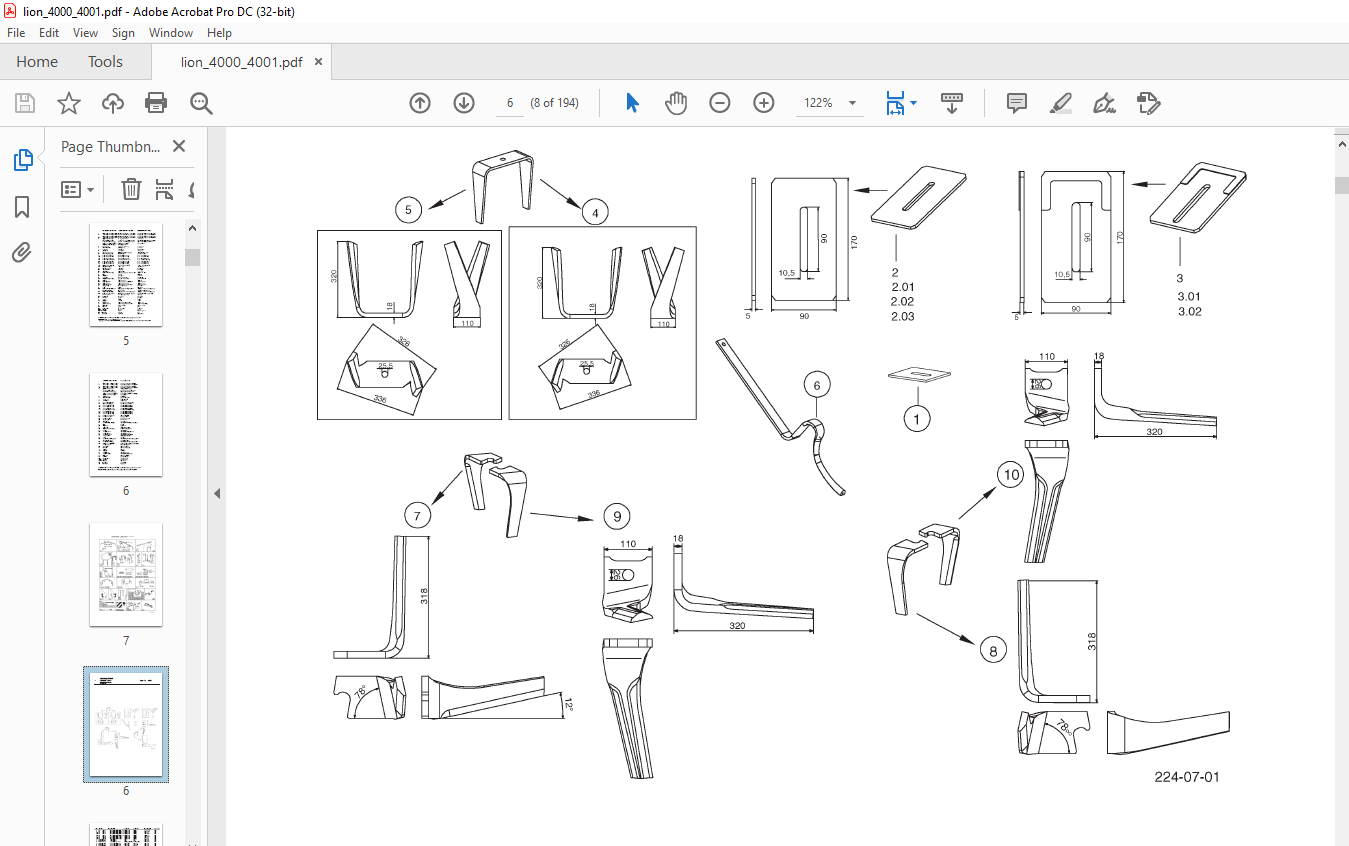Open the Sign document pen tool
Screen dimensions: 1349x846
click(x=1105, y=103)
